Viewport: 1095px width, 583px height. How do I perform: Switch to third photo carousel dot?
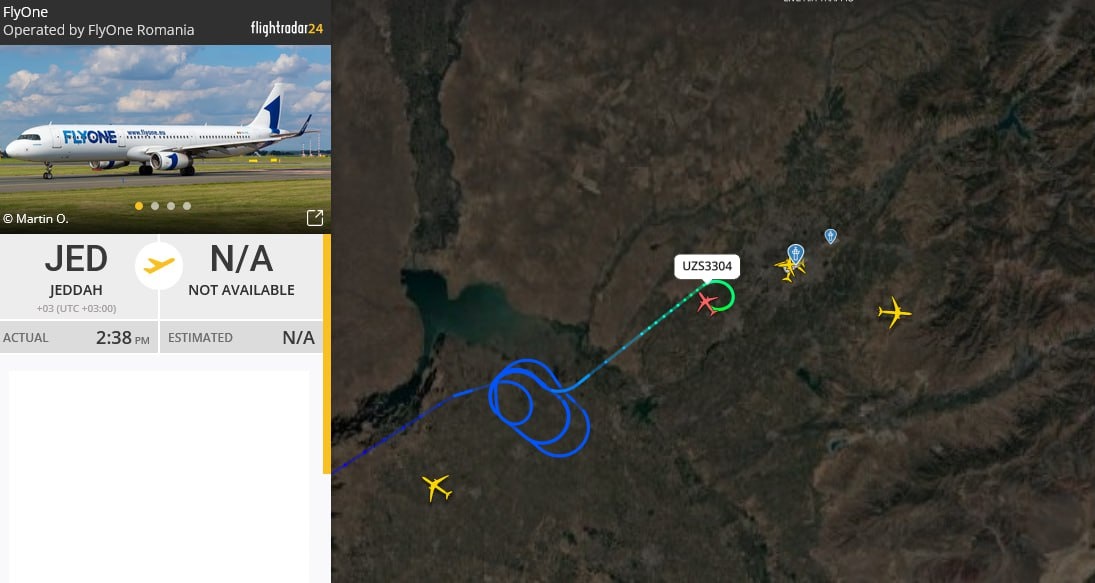point(171,206)
